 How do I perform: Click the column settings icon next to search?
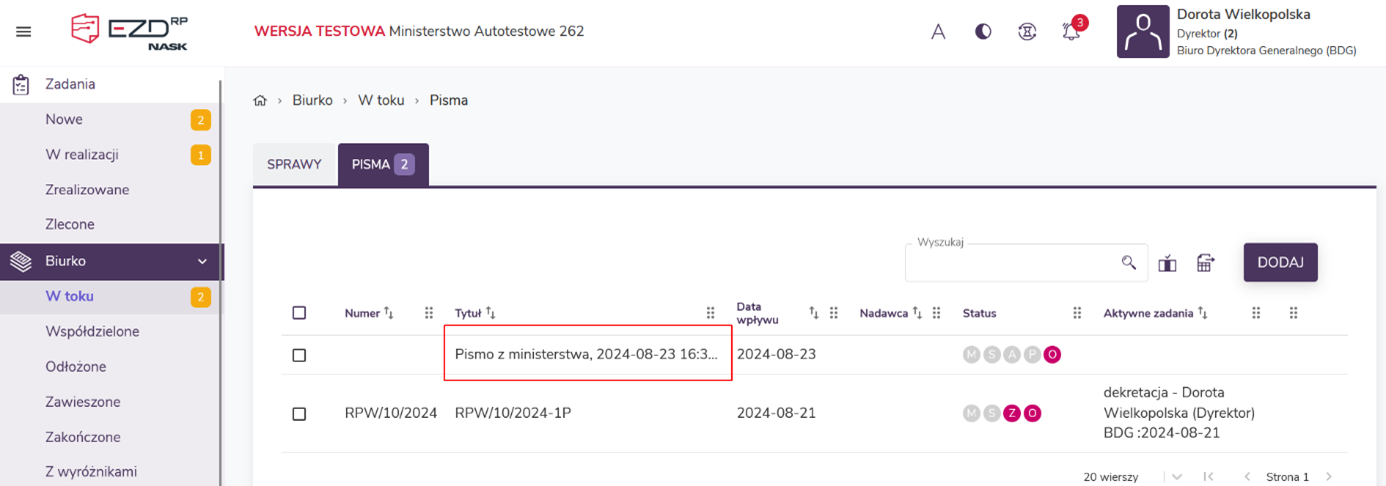[1167, 264]
